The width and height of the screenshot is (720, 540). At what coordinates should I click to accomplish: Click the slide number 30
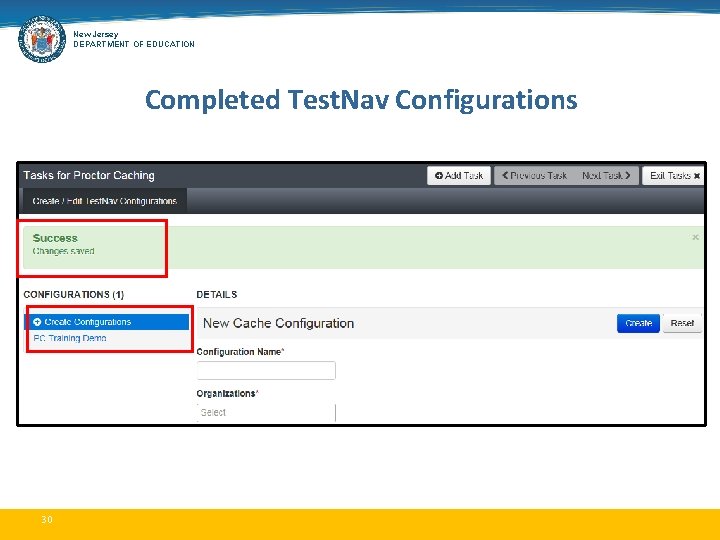(47, 519)
